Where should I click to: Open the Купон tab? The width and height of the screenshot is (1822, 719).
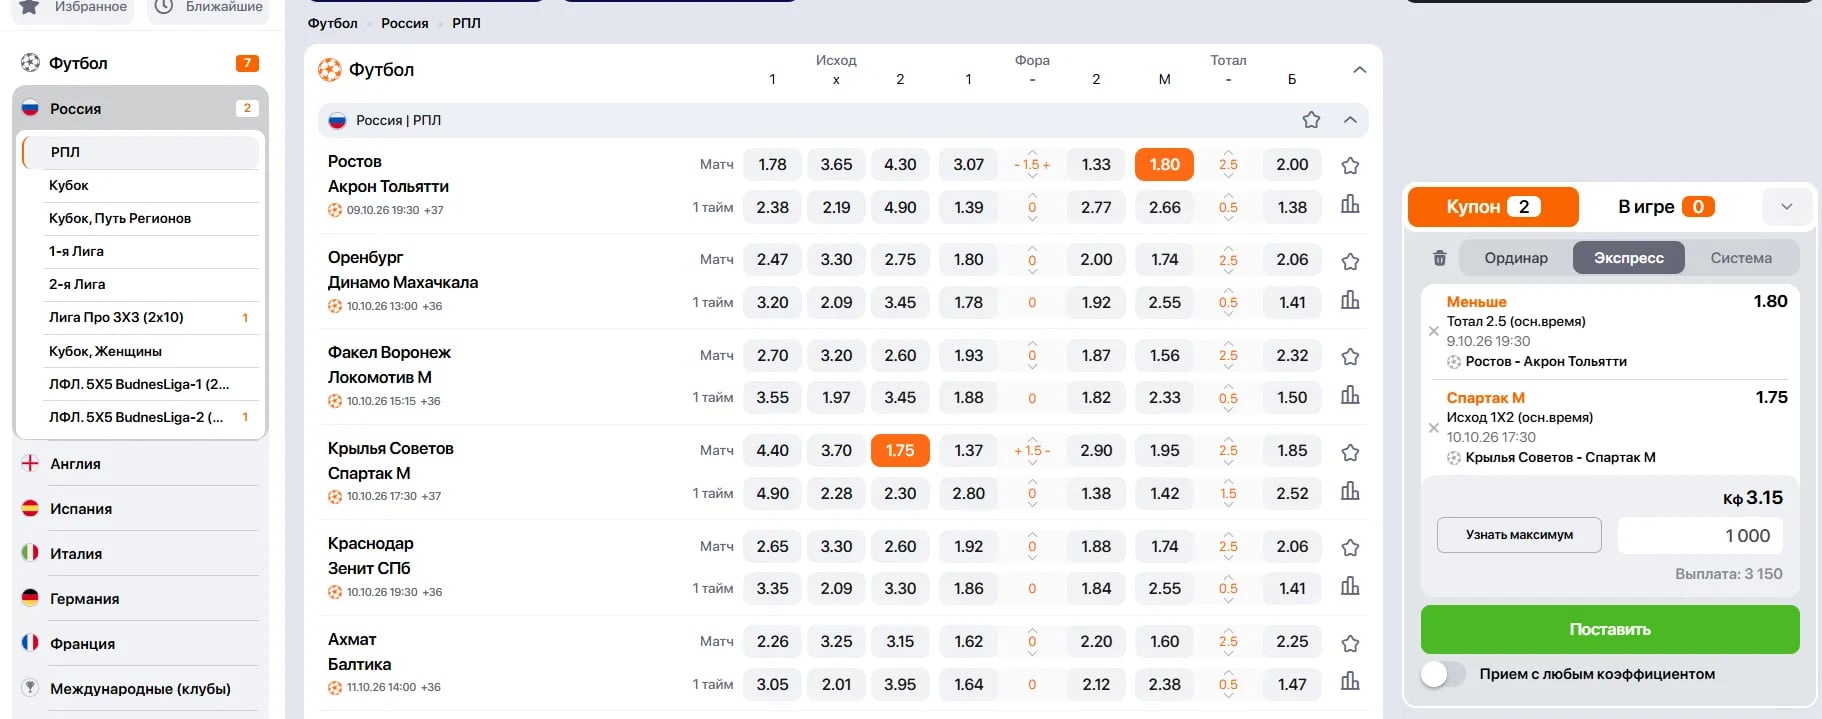coord(1493,207)
